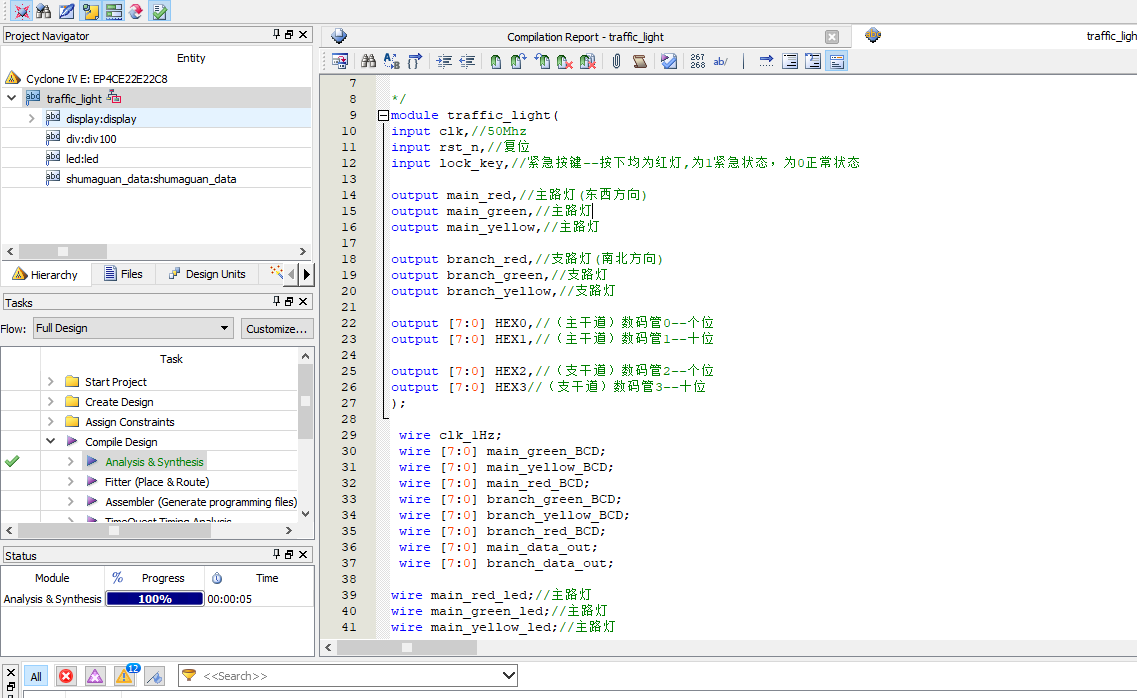The height and width of the screenshot is (698, 1137).
Task: Switch to the Design Units tab
Action: 207,274
